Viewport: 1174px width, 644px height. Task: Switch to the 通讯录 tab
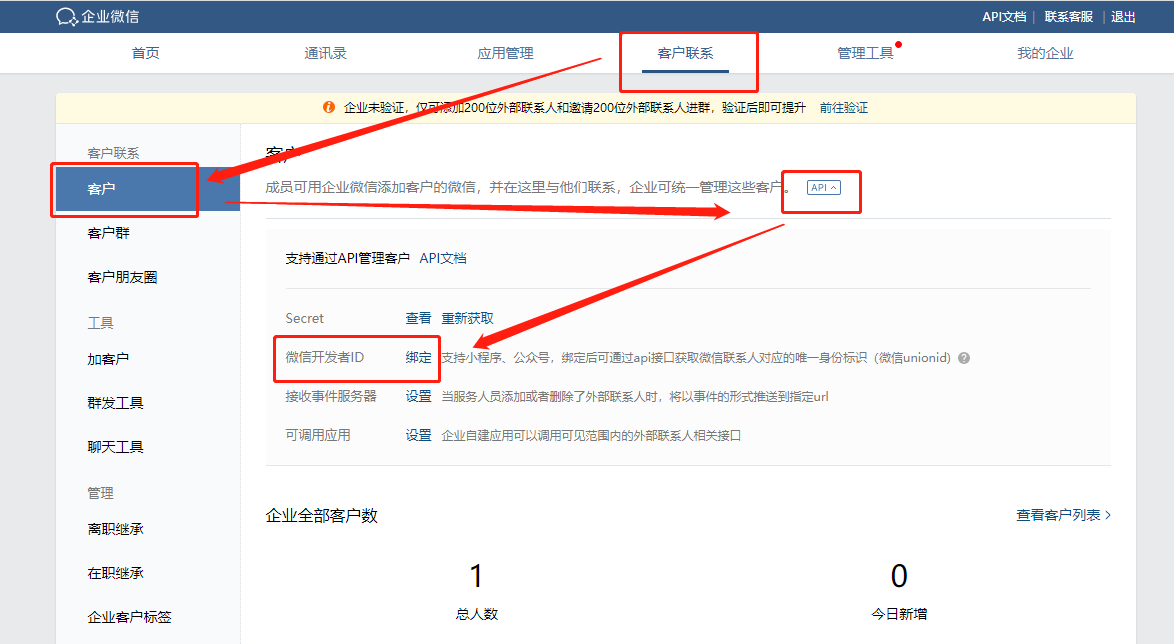[x=325, y=53]
